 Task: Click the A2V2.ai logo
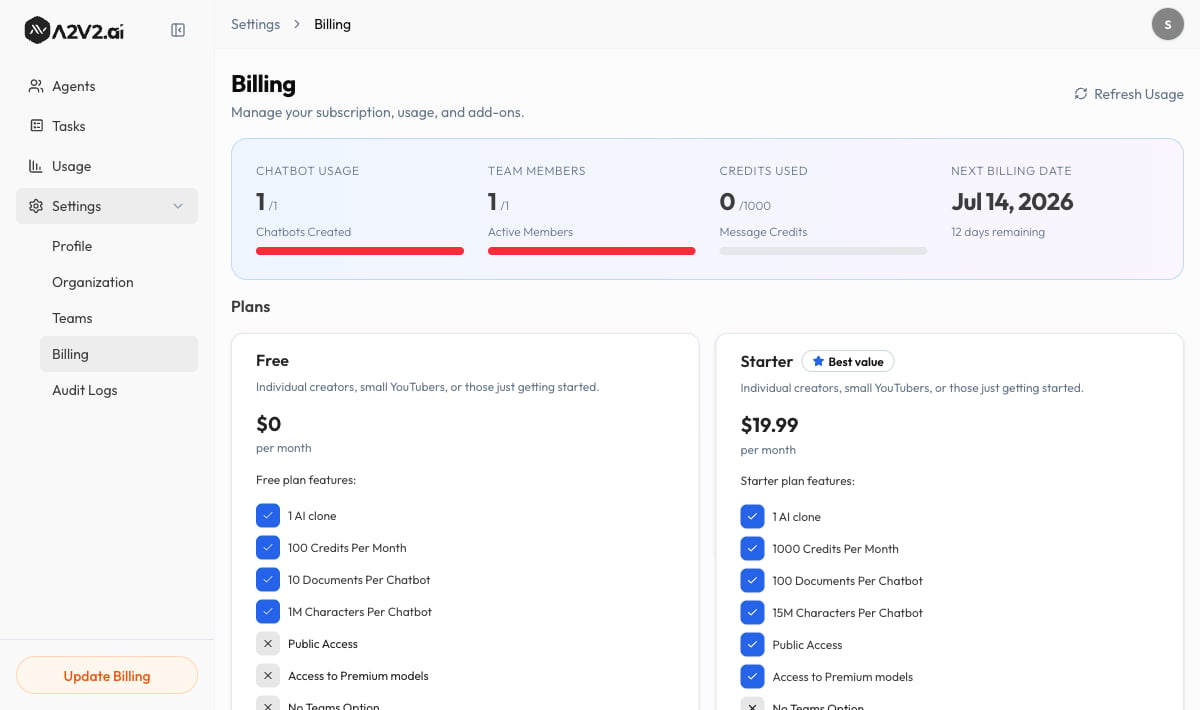(74, 30)
